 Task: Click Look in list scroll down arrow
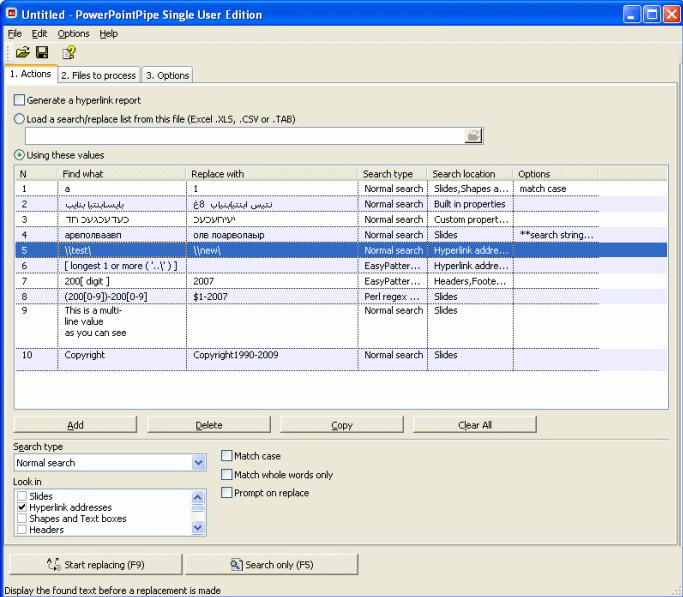(198, 528)
